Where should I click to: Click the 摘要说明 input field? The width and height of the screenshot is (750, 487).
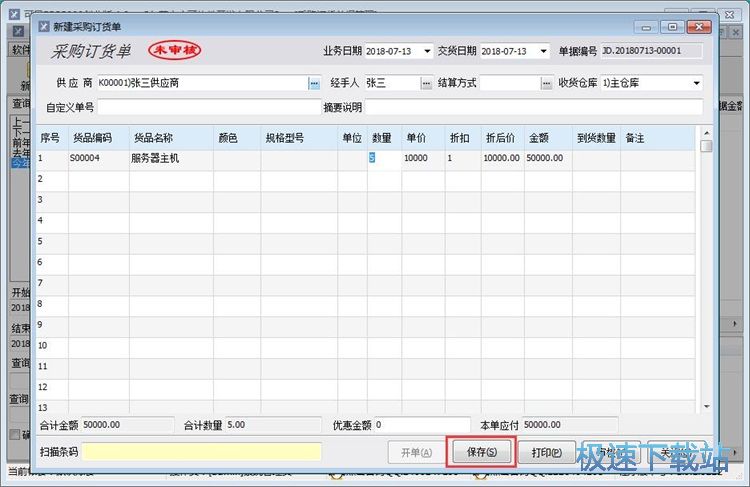pyautogui.click(x=534, y=107)
